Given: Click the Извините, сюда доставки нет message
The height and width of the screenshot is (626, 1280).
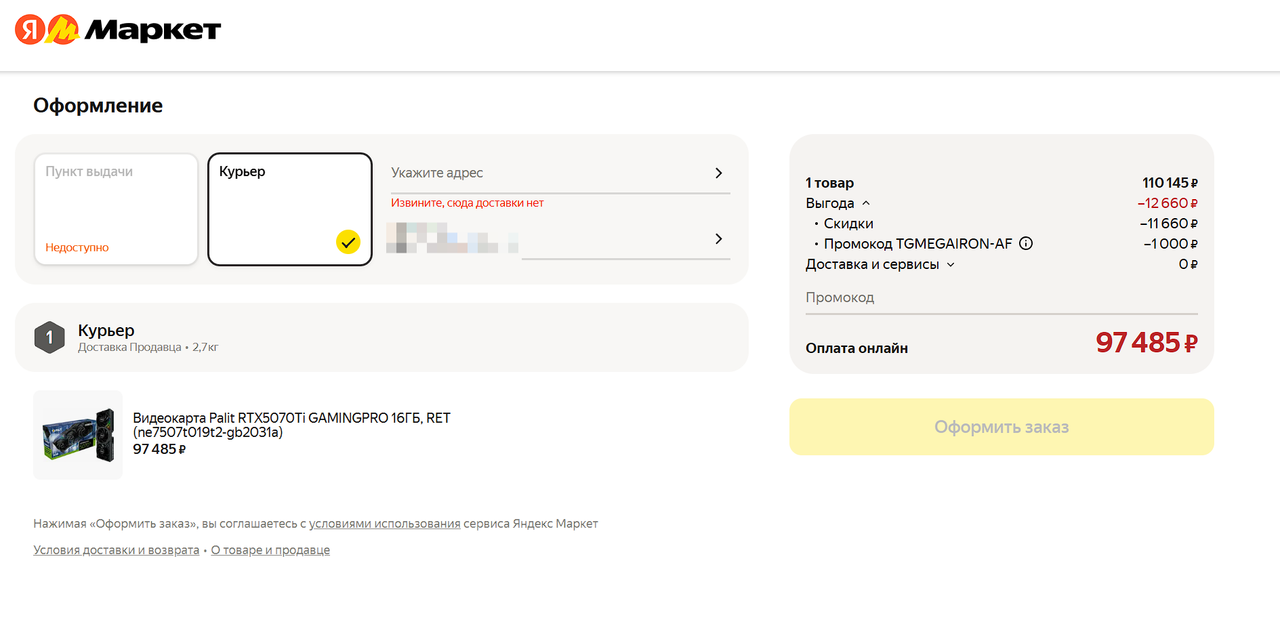Looking at the screenshot, I should click(467, 203).
